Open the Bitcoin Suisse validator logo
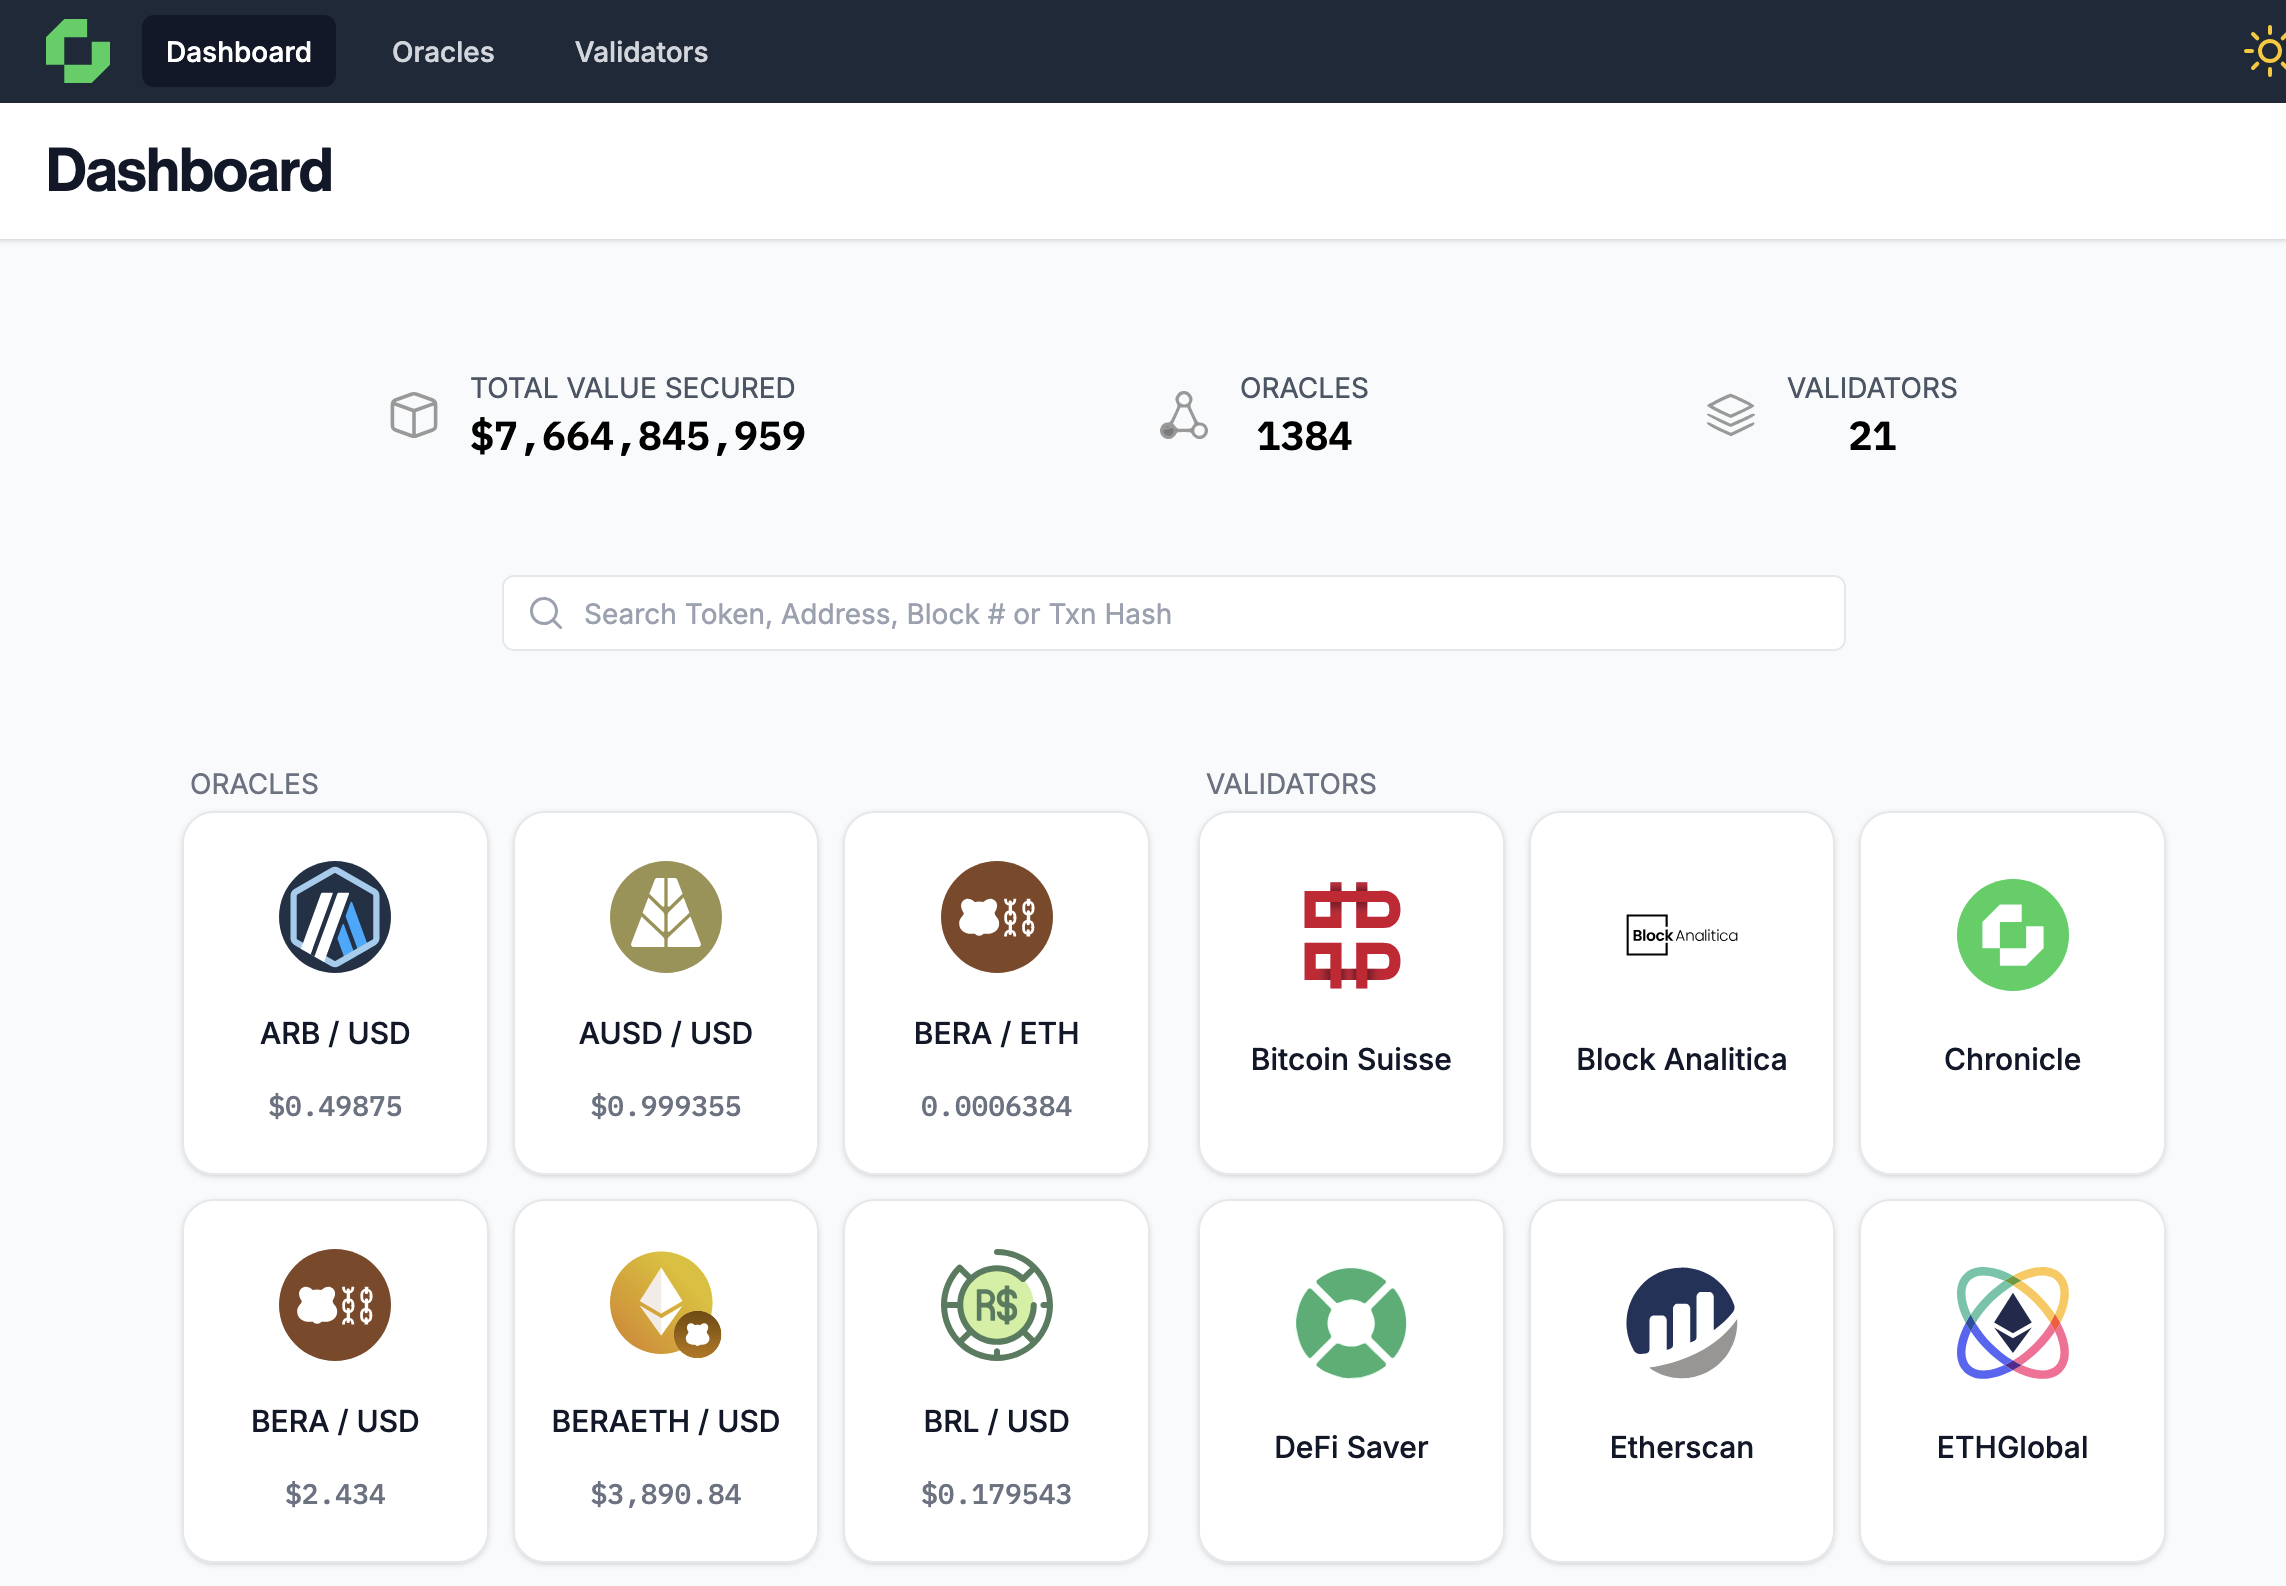2286x1586 pixels. [1351, 935]
